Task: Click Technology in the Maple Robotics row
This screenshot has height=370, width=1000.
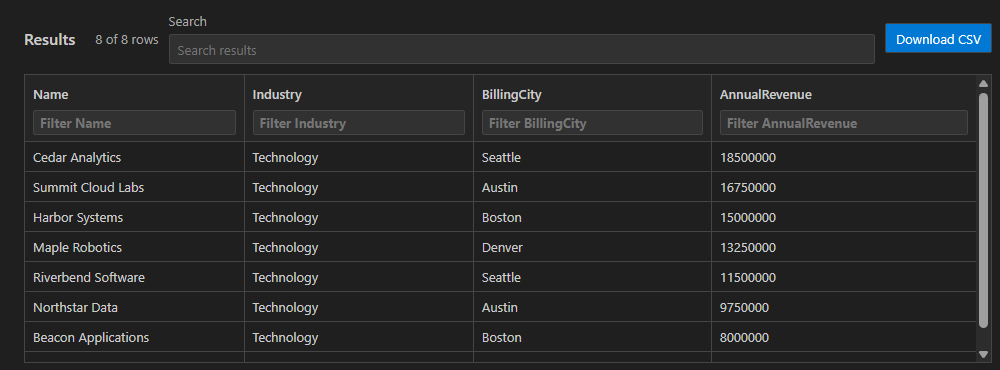Action: (x=285, y=248)
